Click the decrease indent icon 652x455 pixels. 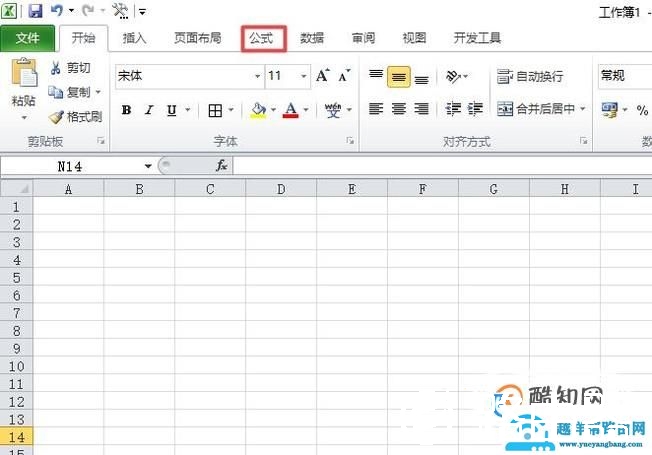[x=453, y=109]
